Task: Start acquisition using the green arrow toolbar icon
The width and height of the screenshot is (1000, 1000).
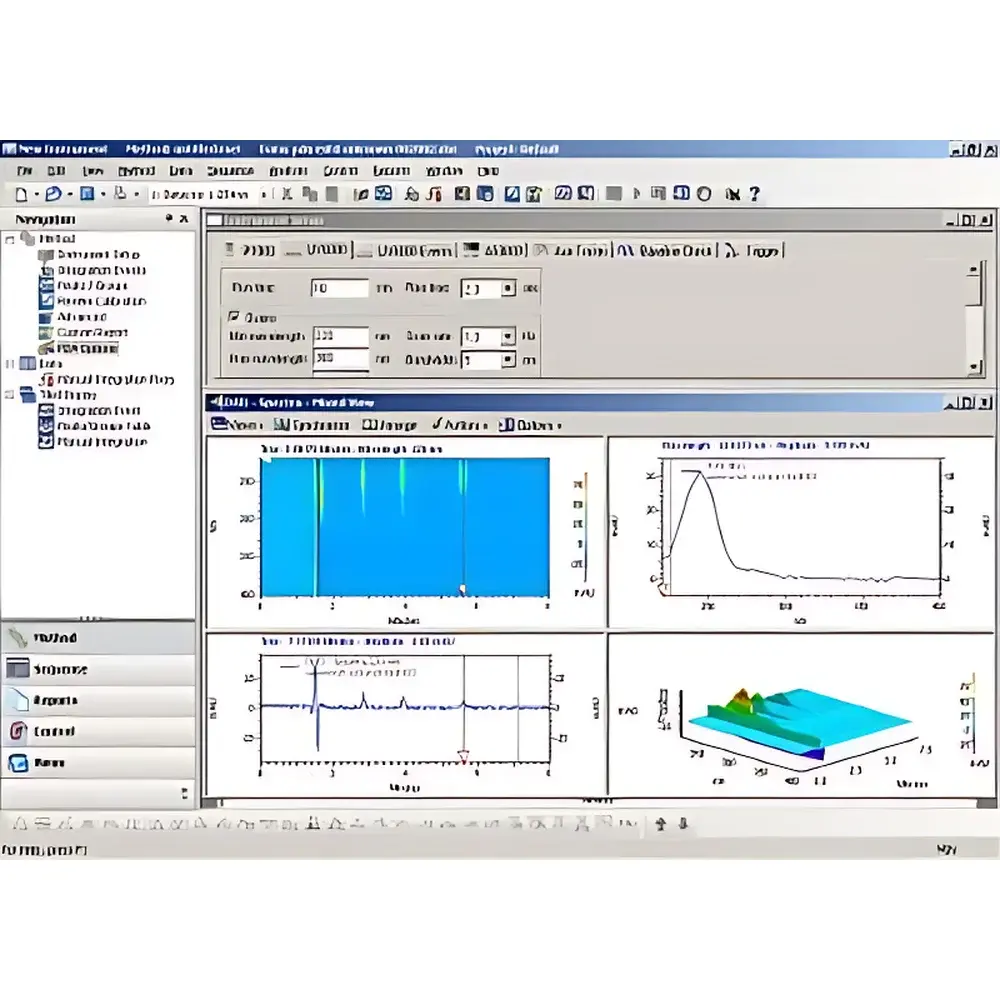Action: point(636,192)
